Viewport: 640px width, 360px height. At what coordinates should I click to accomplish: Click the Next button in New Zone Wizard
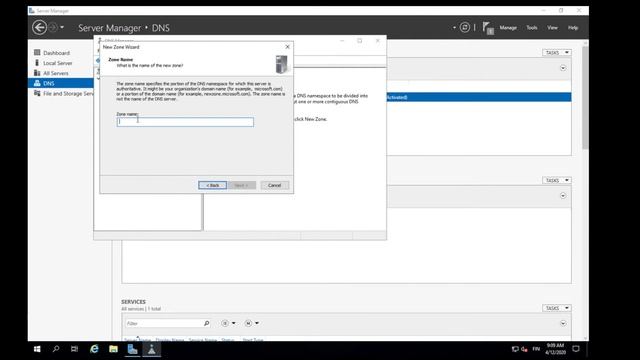(x=242, y=185)
